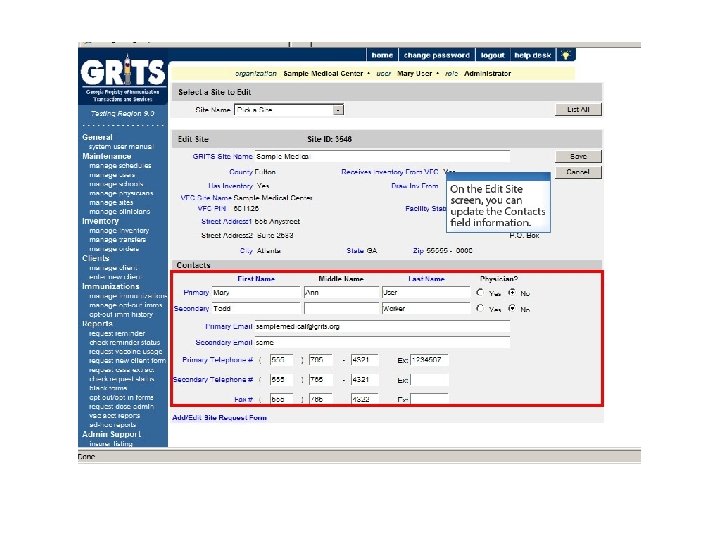This screenshot has width=720, height=540.
Task: Open manage client in sidebar
Action: (113, 268)
